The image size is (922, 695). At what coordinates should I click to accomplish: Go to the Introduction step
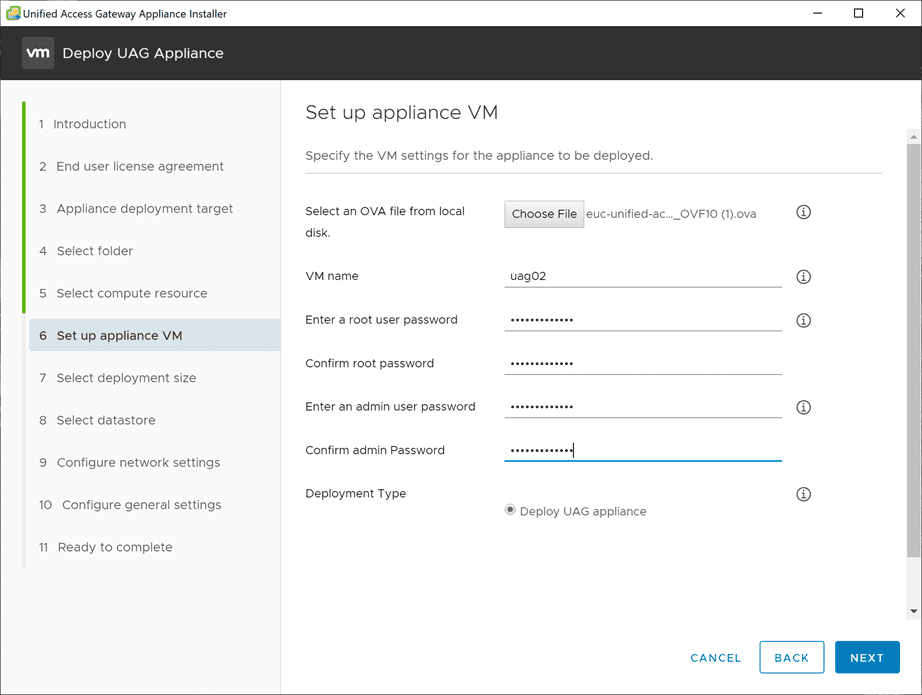[x=89, y=124]
